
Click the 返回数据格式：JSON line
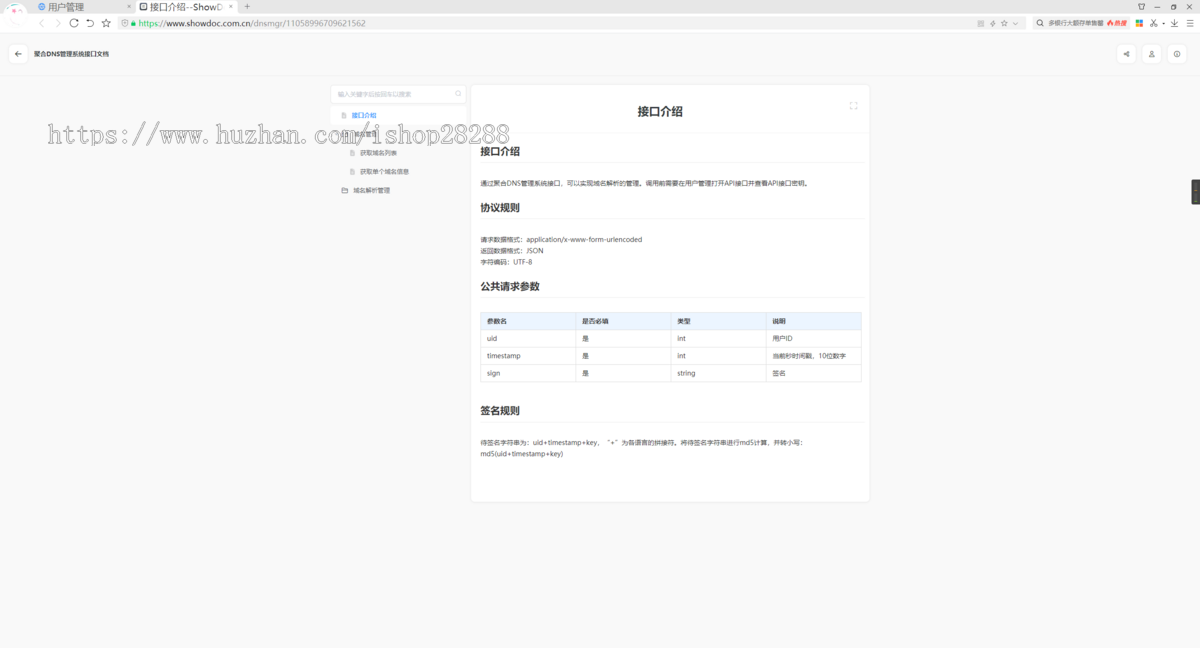tap(512, 251)
